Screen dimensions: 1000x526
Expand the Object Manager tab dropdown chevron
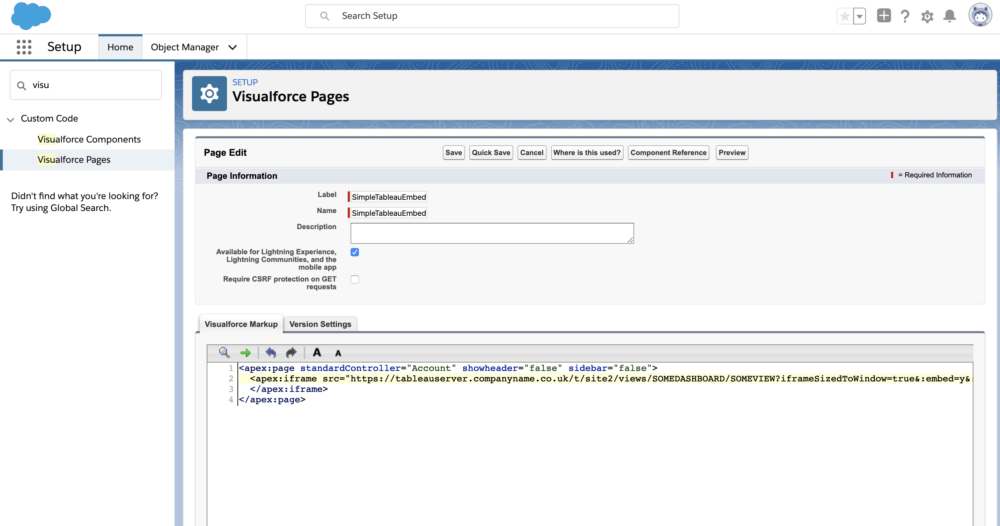(x=233, y=47)
